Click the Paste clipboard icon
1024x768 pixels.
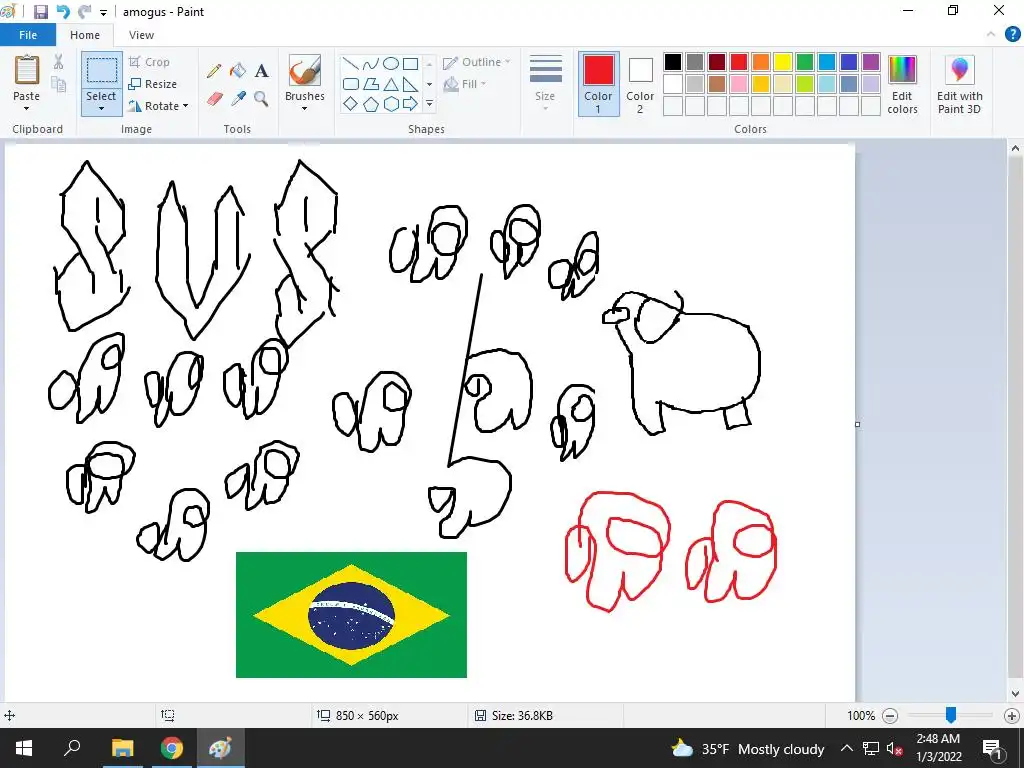27,71
